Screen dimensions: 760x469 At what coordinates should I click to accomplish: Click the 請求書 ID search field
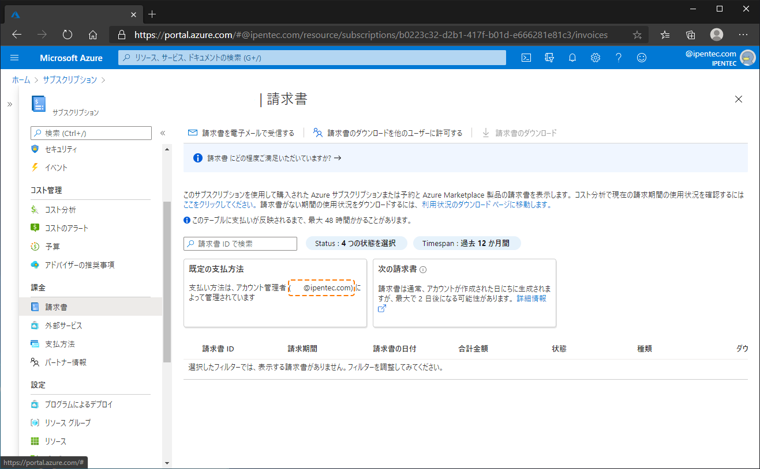[240, 244]
